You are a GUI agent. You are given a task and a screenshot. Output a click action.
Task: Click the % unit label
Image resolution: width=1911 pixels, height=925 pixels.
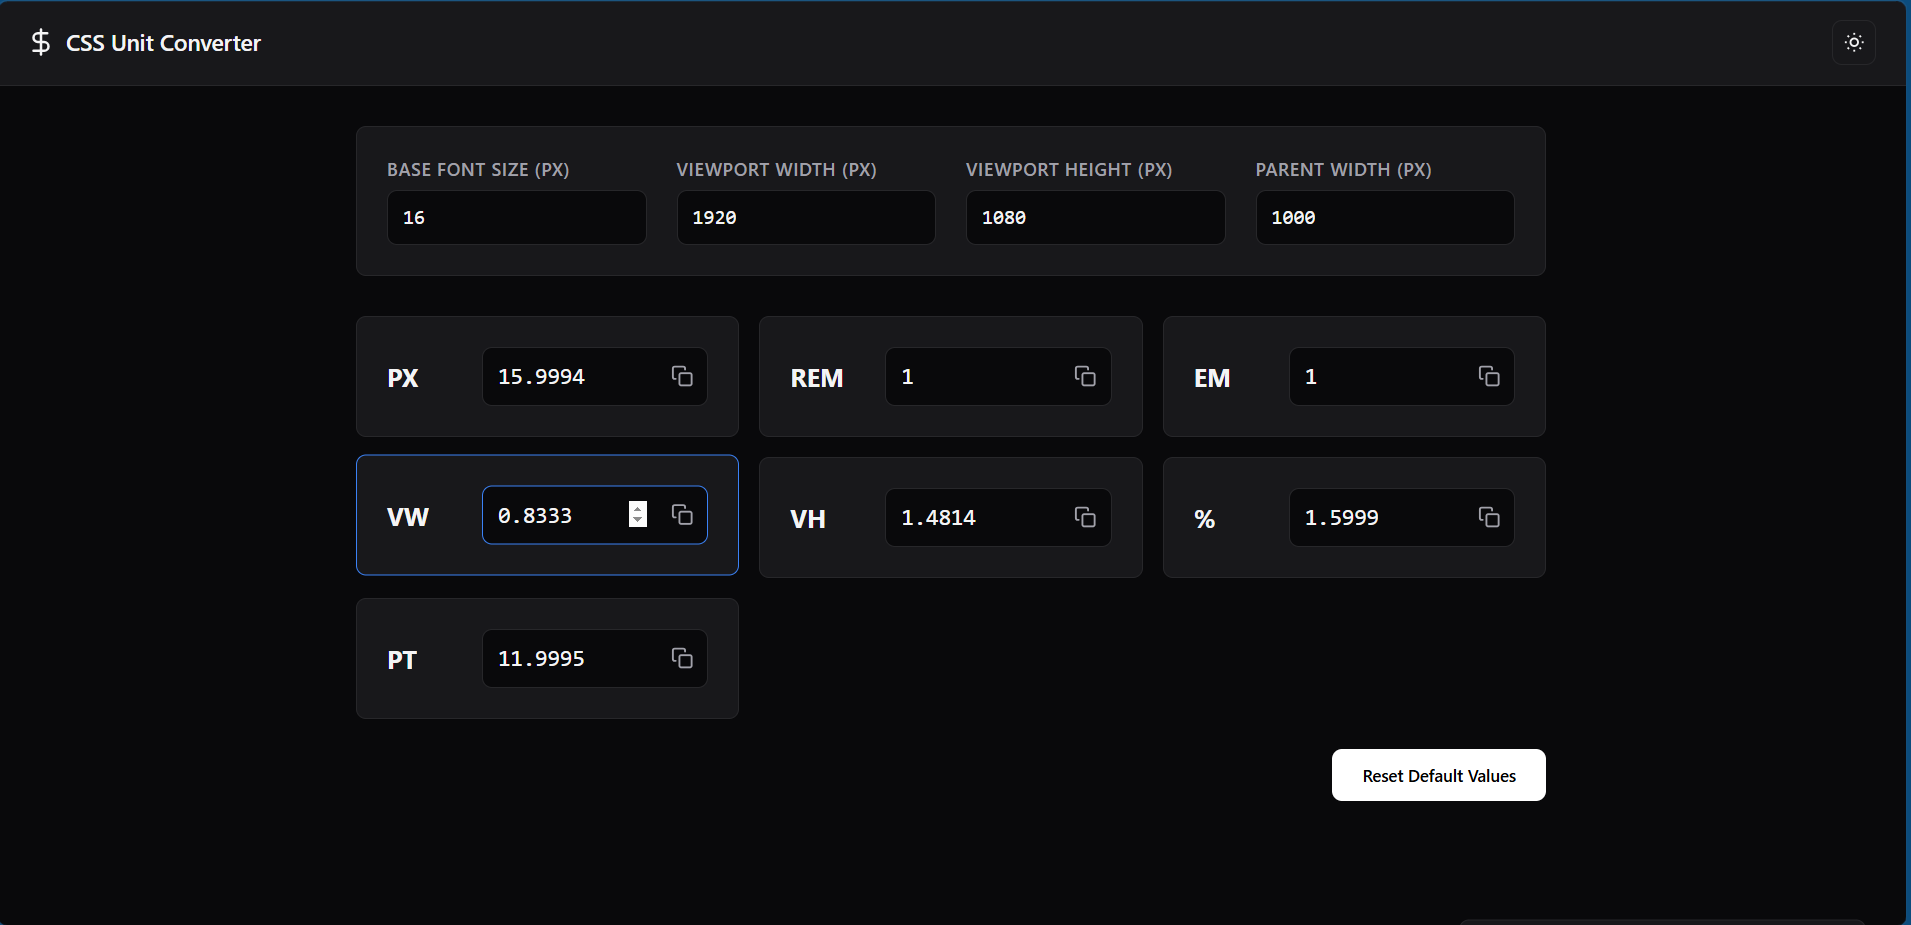click(x=1204, y=519)
